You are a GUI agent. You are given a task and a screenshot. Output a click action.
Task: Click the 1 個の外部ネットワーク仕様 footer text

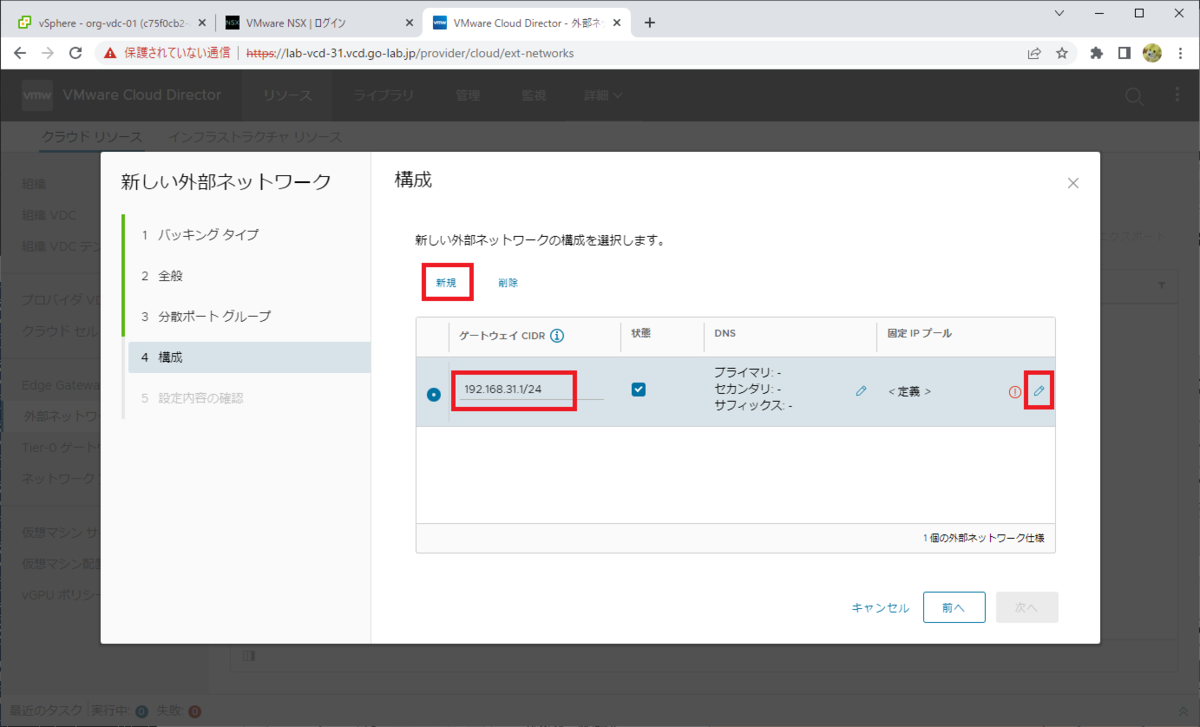pos(983,538)
